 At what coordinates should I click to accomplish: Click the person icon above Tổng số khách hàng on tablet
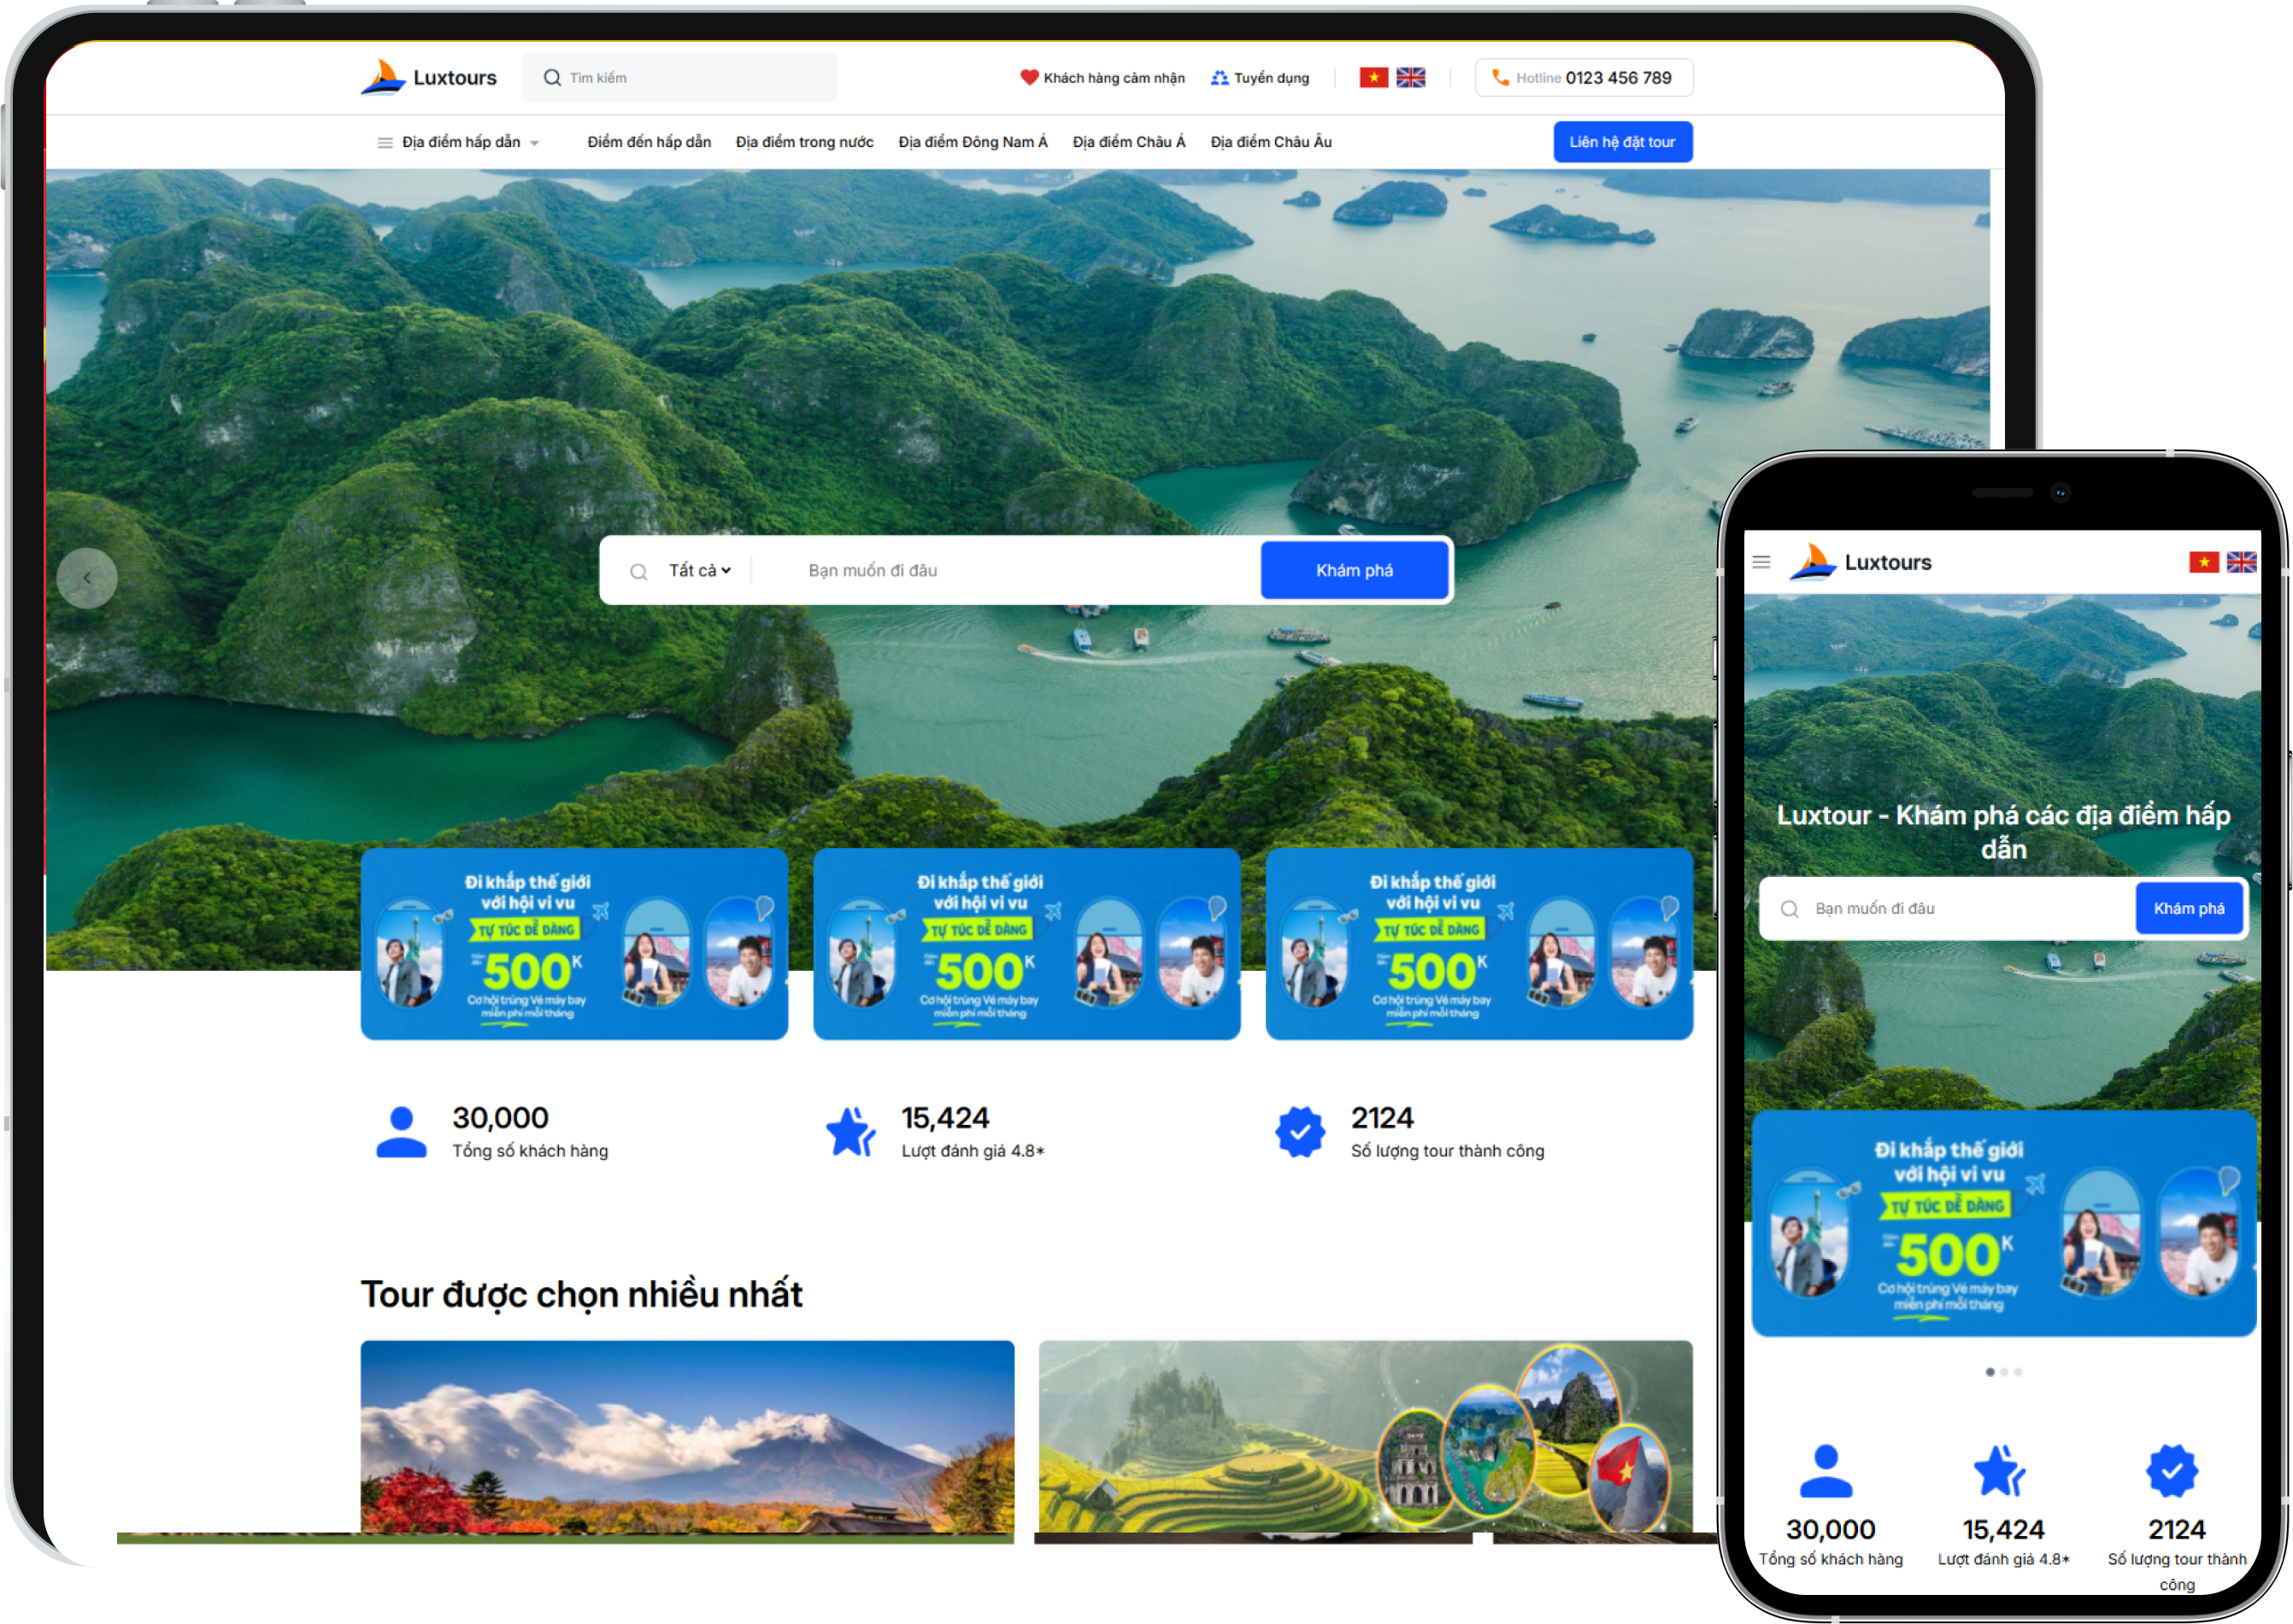[401, 1131]
